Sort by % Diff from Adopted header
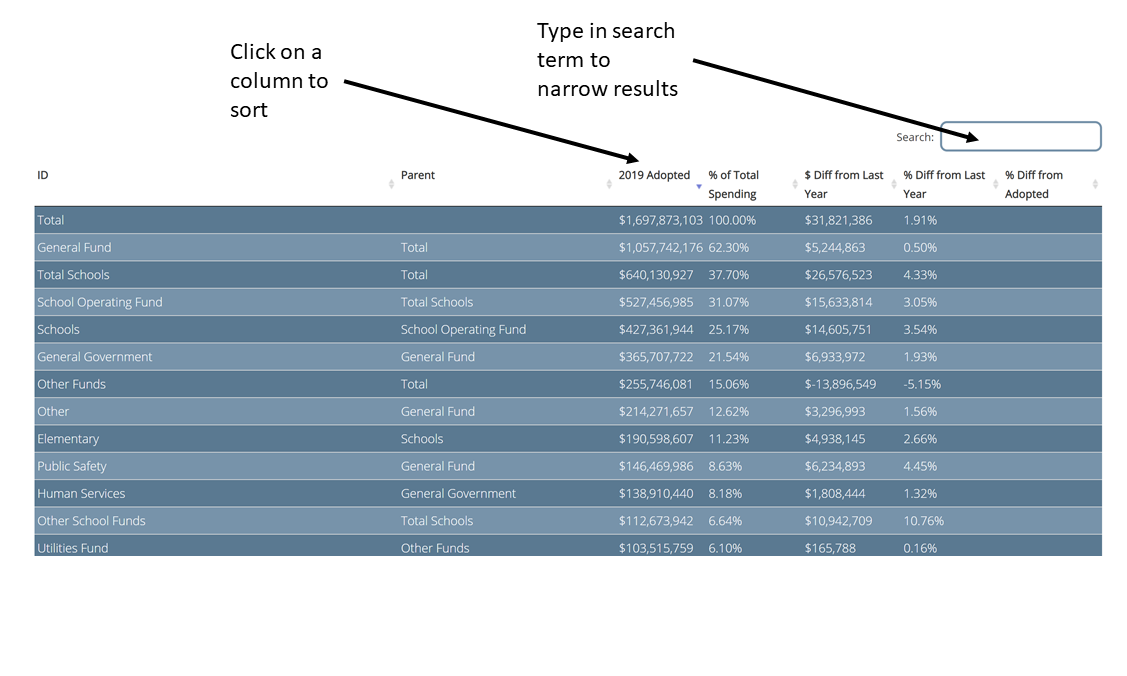1127x676 pixels. tap(1034, 184)
